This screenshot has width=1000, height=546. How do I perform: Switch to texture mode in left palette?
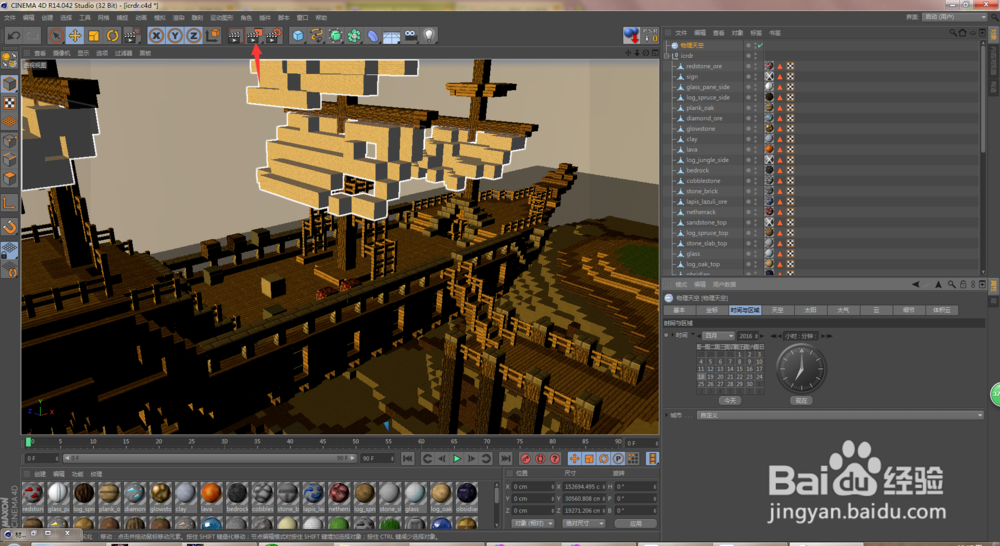(10, 103)
